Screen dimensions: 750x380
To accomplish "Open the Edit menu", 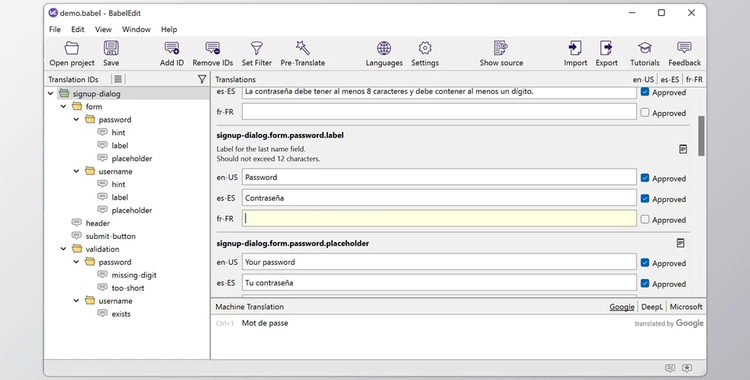I will click(77, 29).
